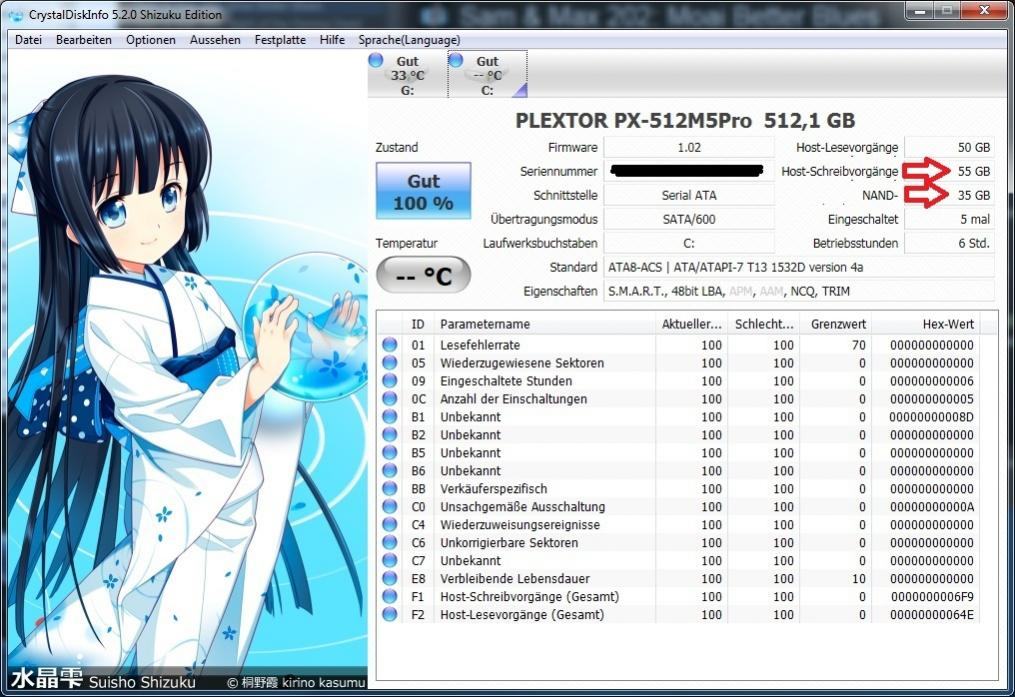Click Grenzwert 70 in Lesefehlerrate row

[858, 345]
